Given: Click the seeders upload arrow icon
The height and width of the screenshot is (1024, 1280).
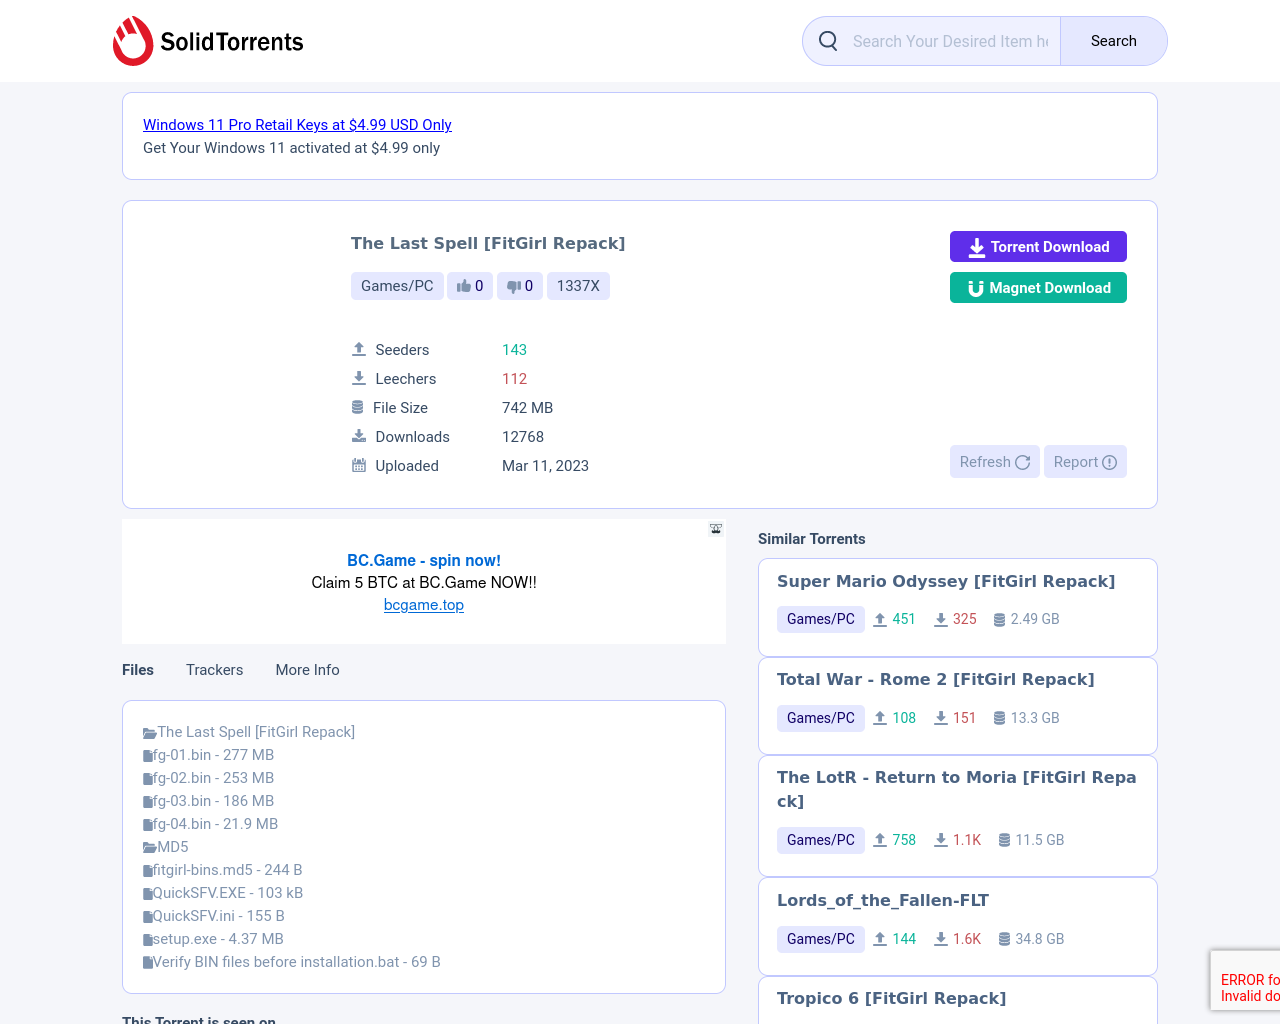Looking at the screenshot, I should 359,349.
